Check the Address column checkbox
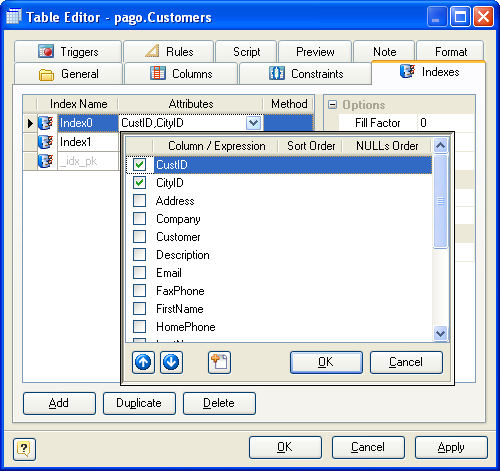 [x=139, y=201]
